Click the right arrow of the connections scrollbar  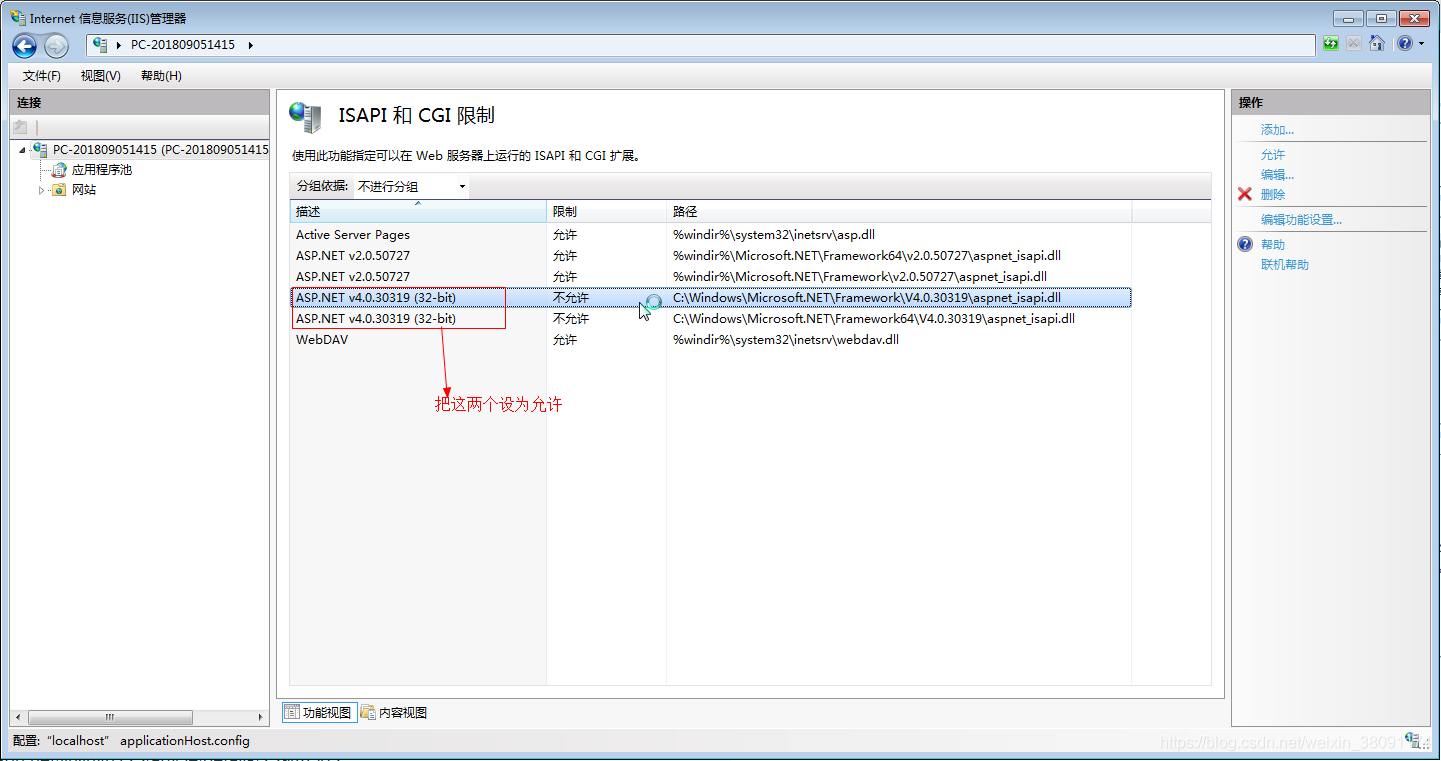click(x=262, y=718)
